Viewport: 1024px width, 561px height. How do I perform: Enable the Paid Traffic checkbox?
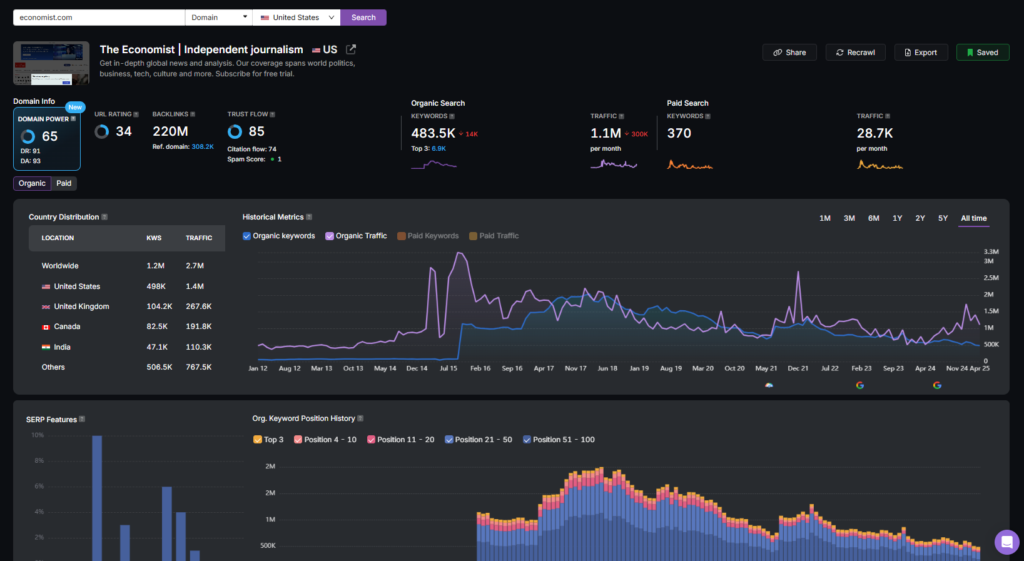473,236
